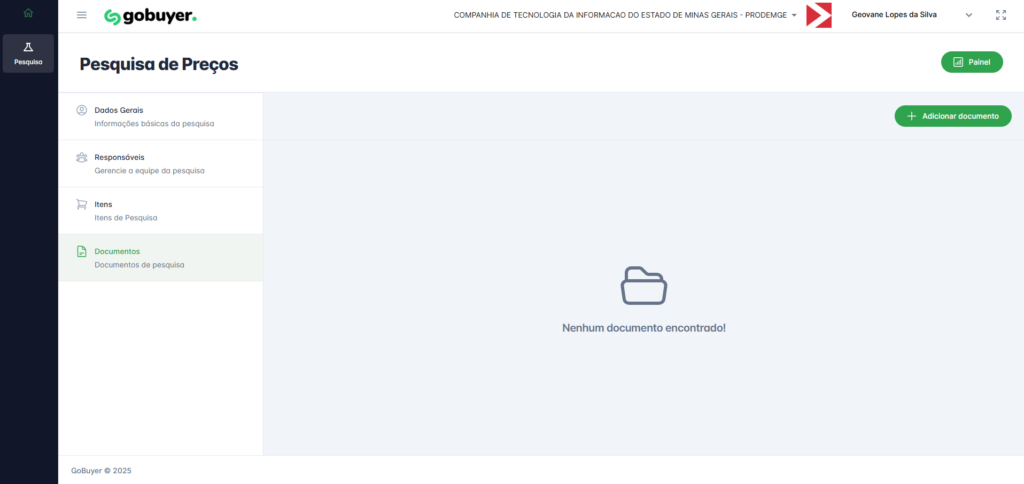Open the Geovane Lopes da Silva account menu
This screenshot has height=484, width=1024.
[894, 15]
